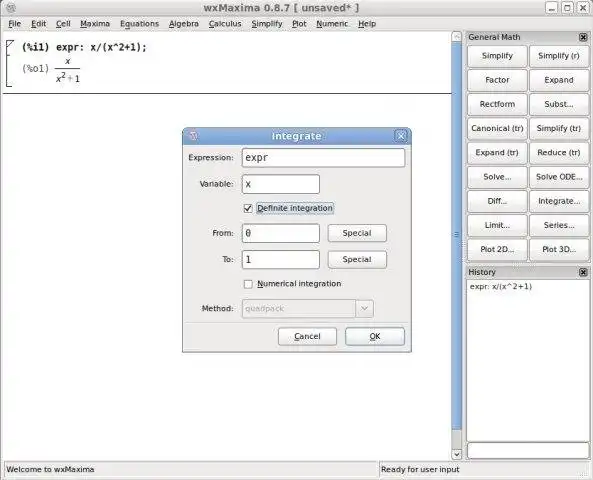The image size is (593, 480).
Task: Click the Series... button
Action: pyautogui.click(x=559, y=225)
